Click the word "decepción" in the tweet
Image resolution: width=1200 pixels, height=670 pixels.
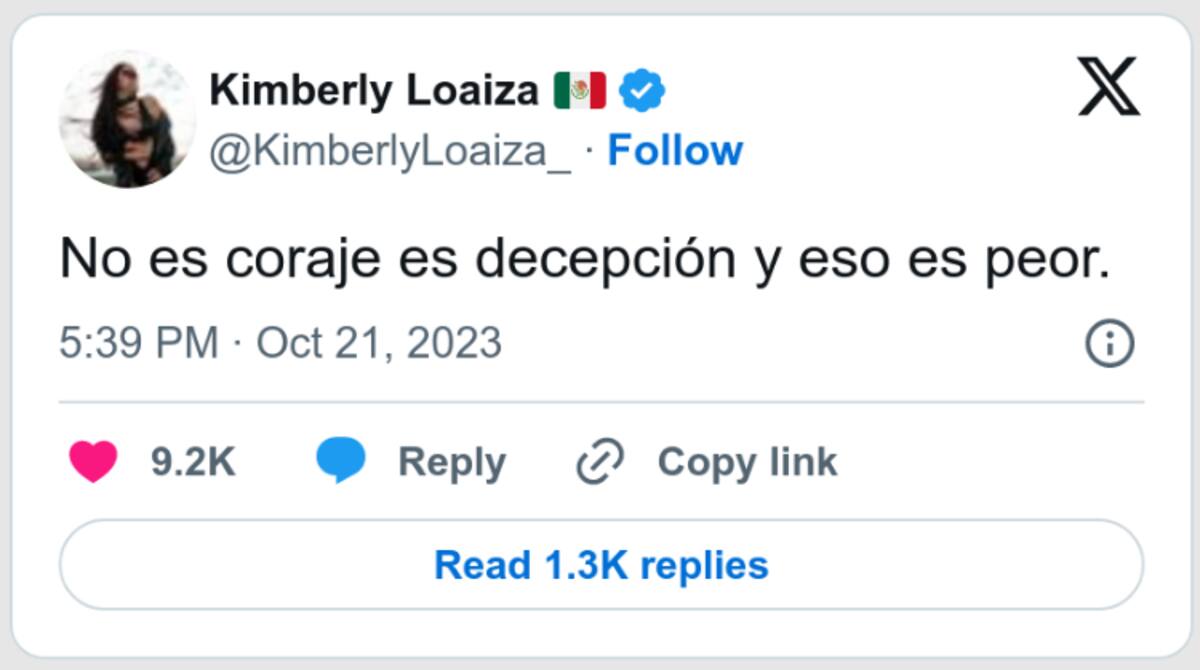(604, 260)
